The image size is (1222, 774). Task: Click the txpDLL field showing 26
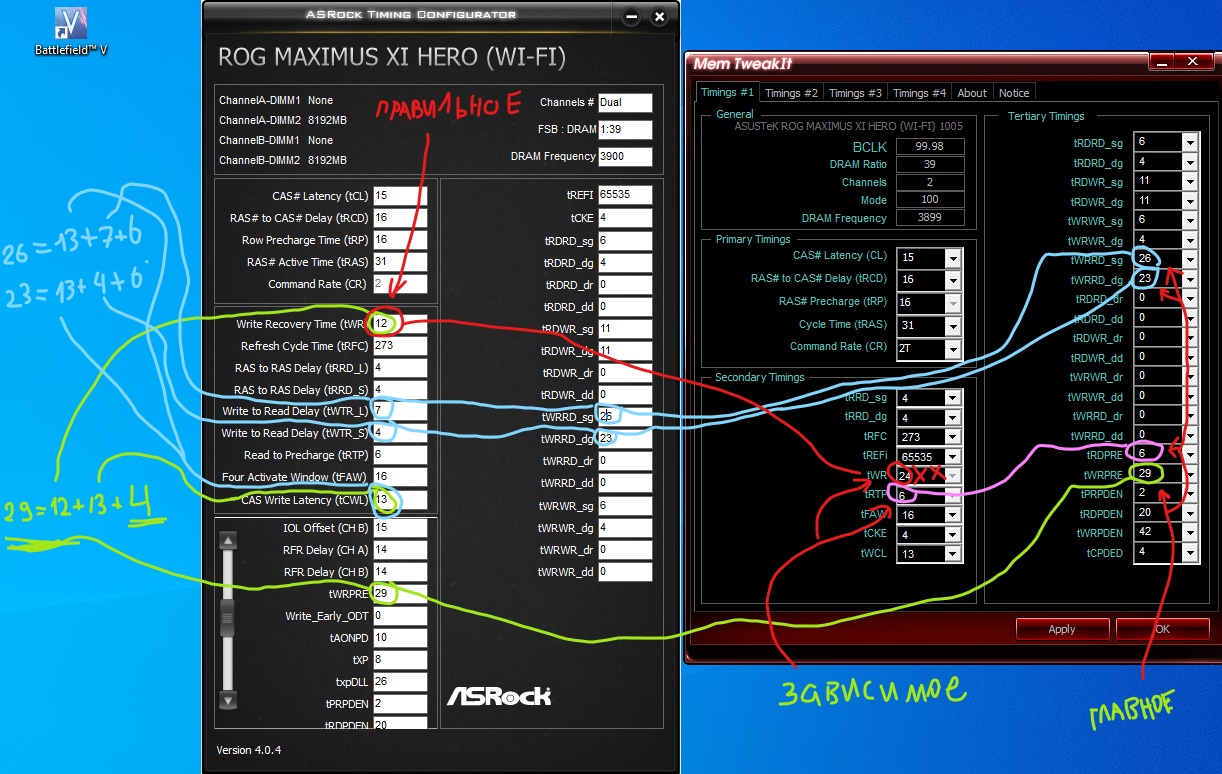[399, 681]
